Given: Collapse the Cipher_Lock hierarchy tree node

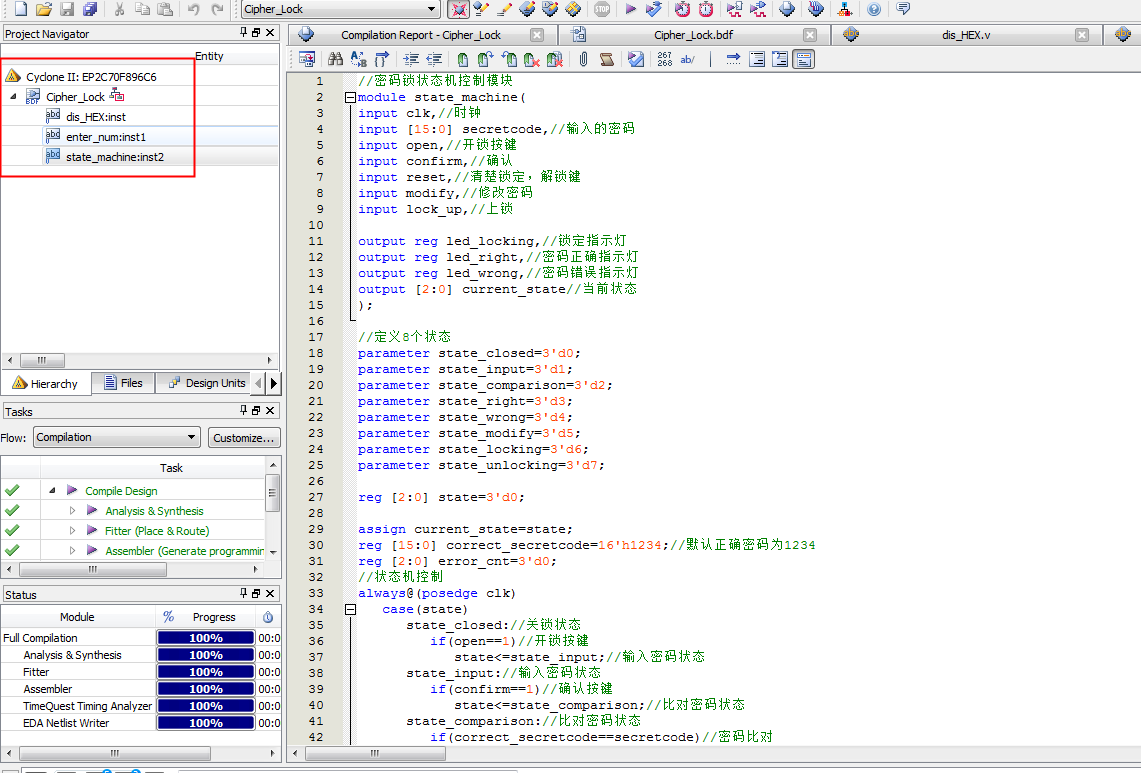Looking at the screenshot, I should (x=13, y=97).
